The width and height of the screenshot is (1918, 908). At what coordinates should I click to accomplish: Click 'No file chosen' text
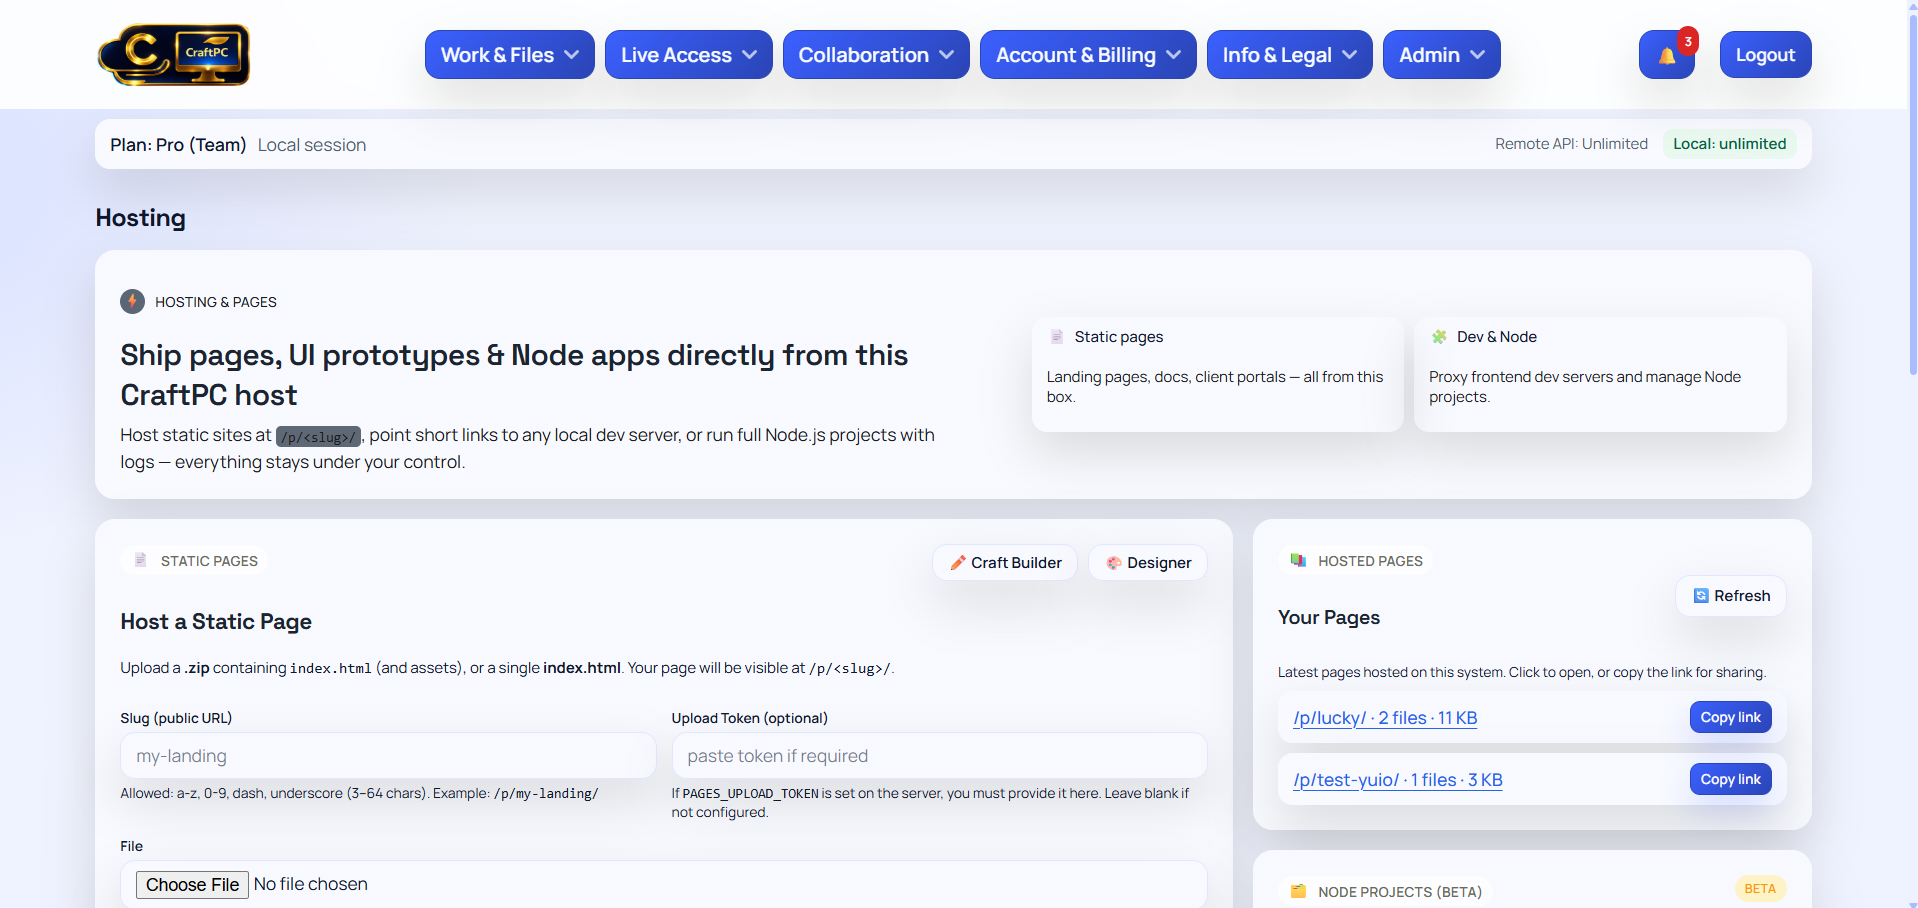pos(311,884)
